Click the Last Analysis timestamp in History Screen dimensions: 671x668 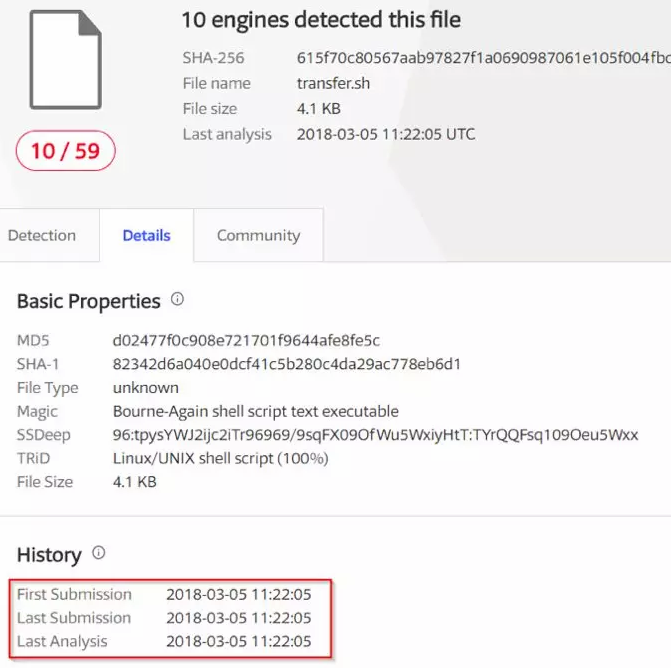(238, 641)
